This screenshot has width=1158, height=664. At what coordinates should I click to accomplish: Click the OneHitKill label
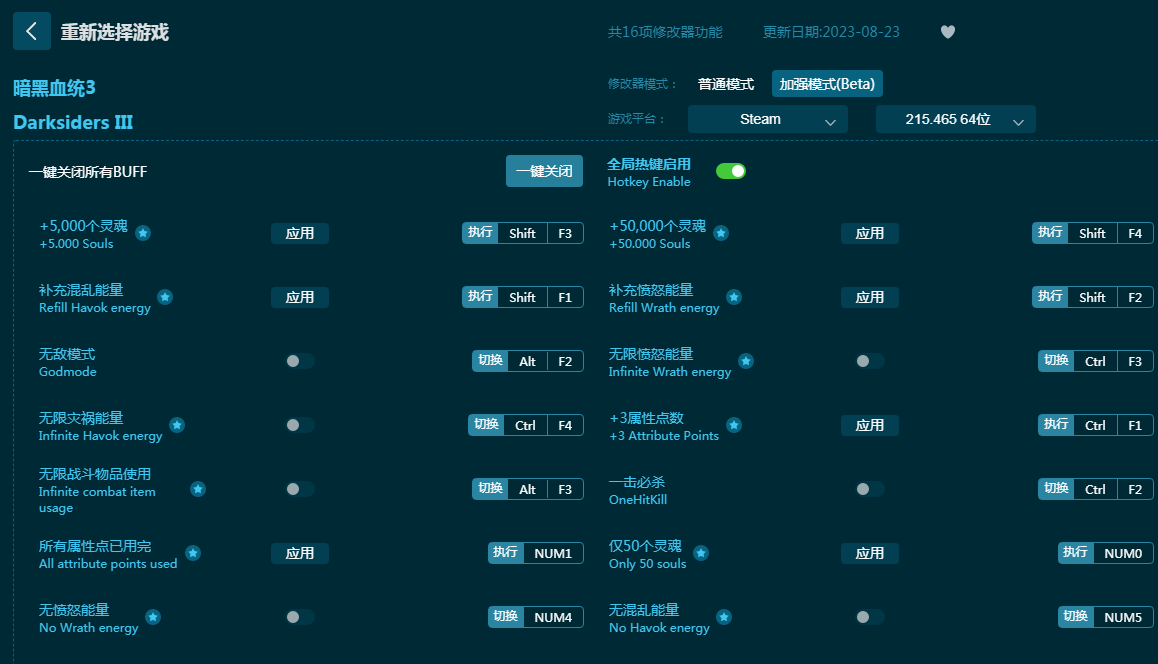[x=638, y=499]
